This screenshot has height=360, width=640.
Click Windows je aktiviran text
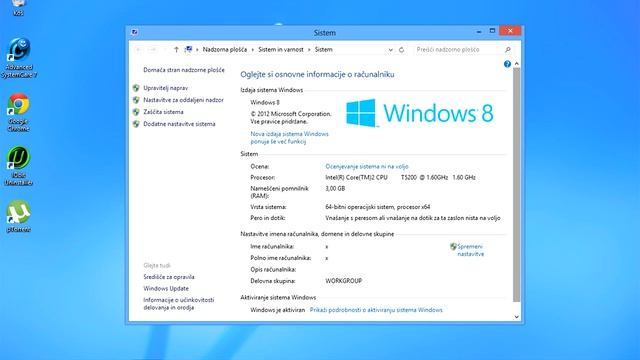point(278,310)
